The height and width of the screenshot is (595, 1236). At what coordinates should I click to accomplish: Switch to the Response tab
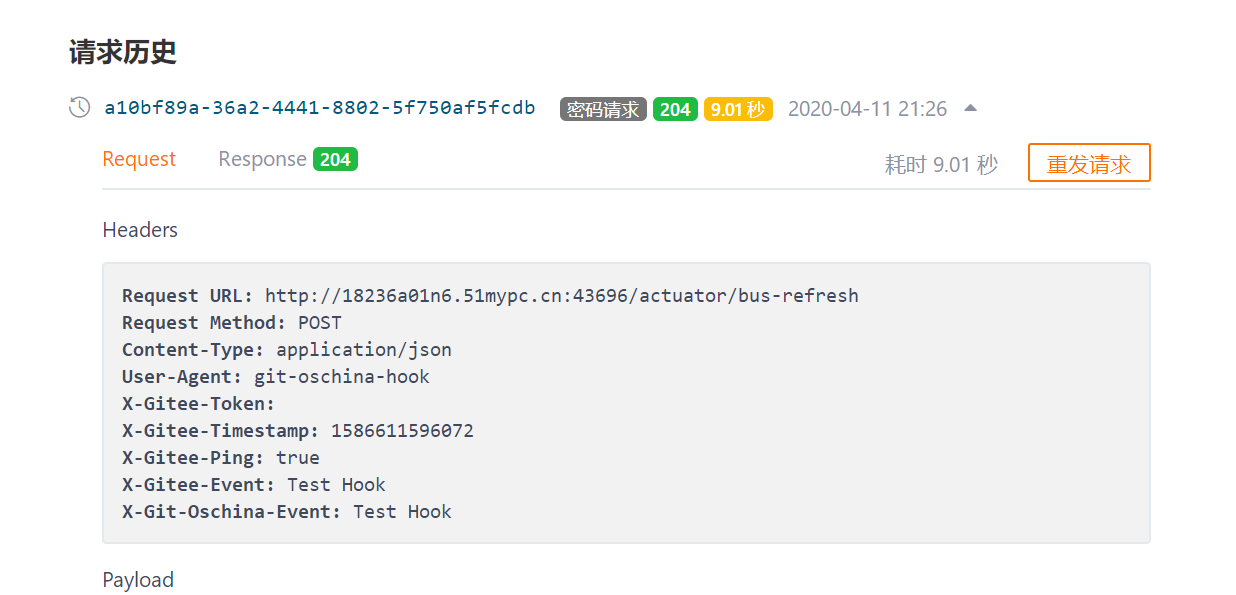[262, 158]
